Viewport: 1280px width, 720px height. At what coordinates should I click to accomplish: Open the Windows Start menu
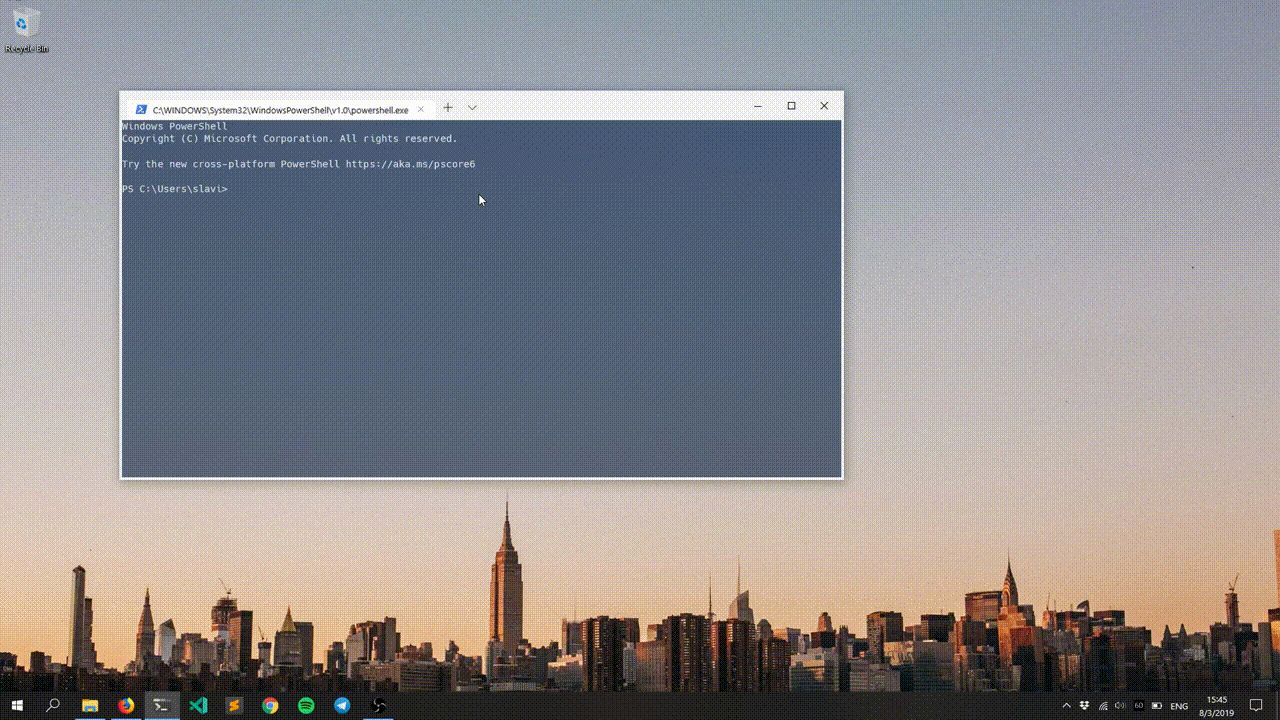17,705
